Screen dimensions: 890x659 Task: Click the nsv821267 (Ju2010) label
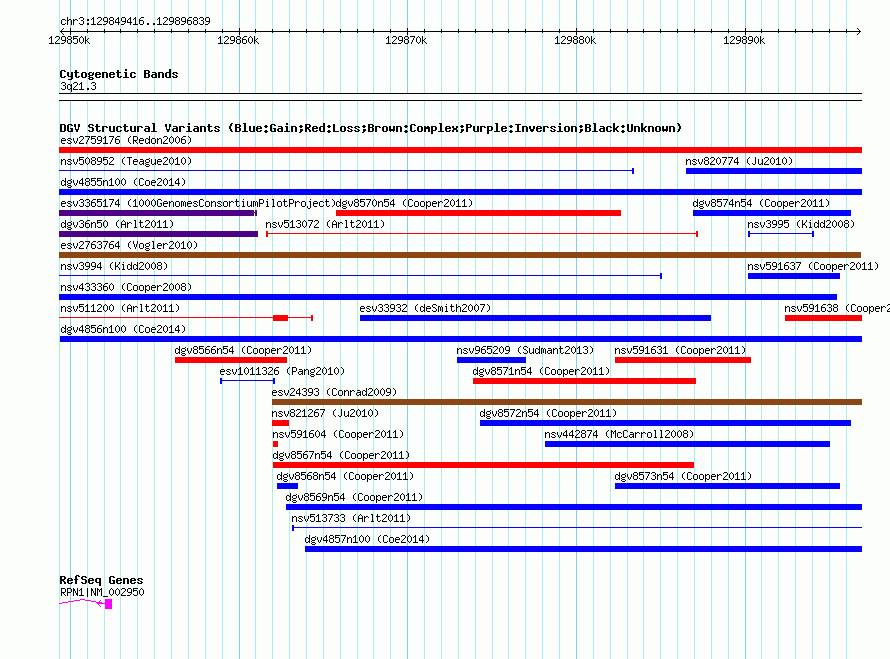[325, 413]
